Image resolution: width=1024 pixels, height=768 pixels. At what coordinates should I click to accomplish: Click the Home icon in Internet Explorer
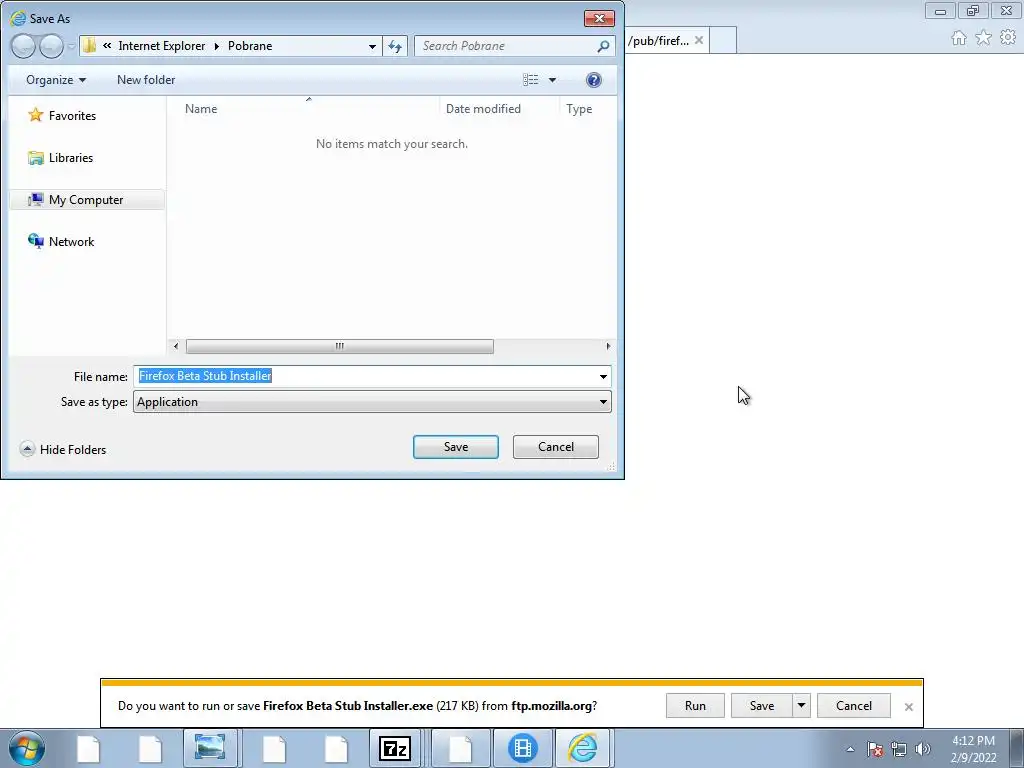[959, 38]
